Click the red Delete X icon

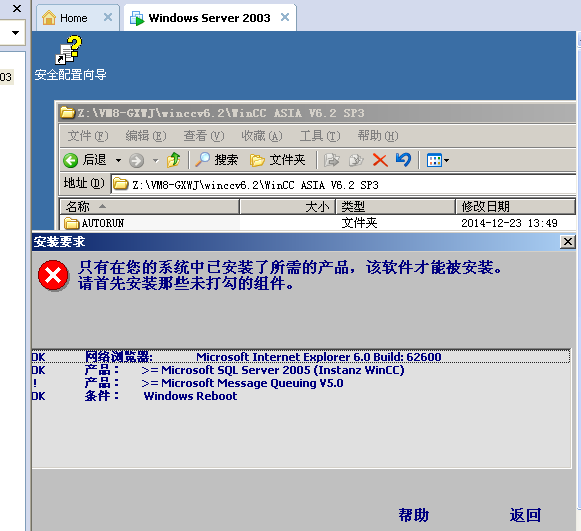pos(380,160)
